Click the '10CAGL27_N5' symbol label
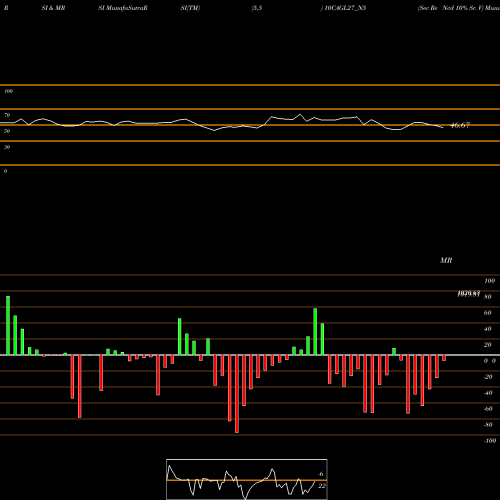 tap(345, 8)
